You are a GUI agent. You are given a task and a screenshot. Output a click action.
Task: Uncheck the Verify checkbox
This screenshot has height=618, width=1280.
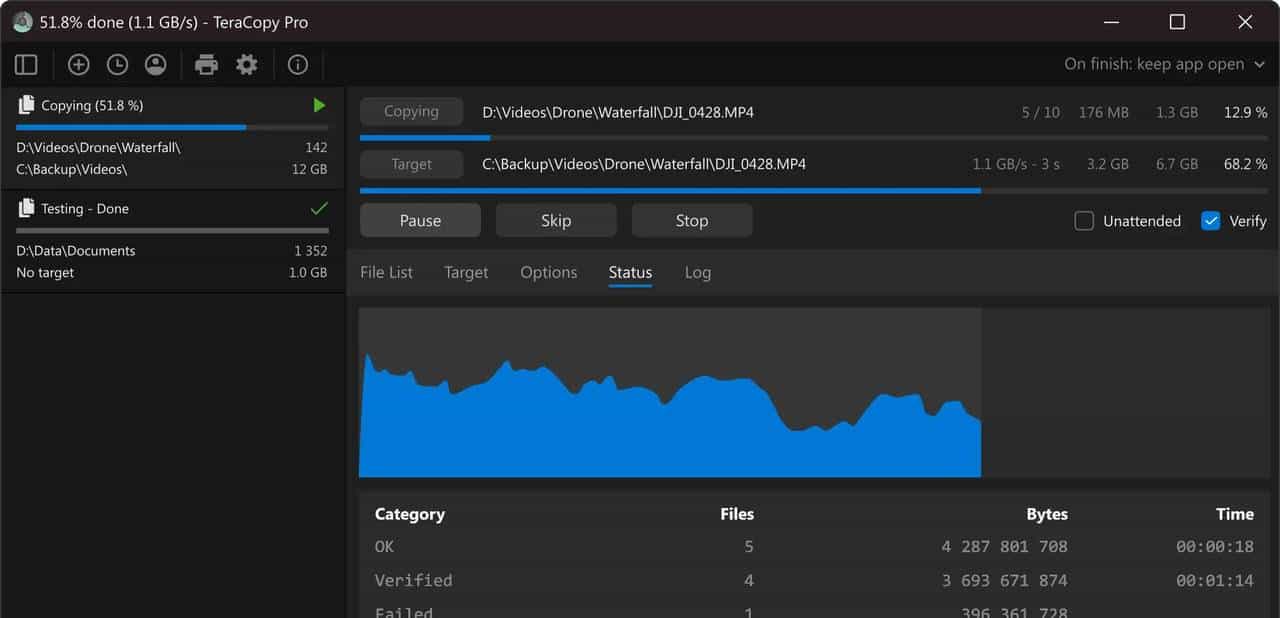(x=1211, y=221)
